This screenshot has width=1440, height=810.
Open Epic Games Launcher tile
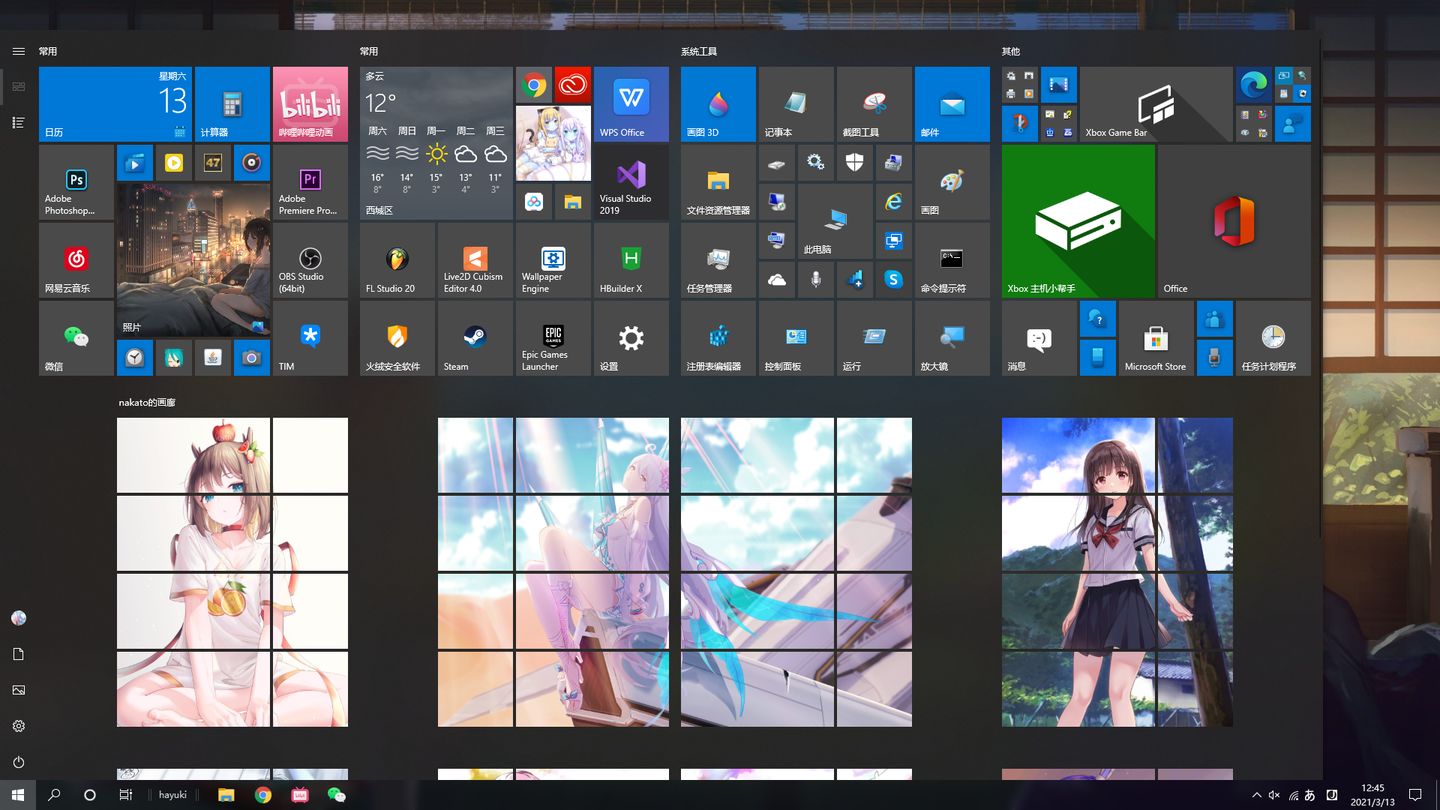click(x=553, y=338)
